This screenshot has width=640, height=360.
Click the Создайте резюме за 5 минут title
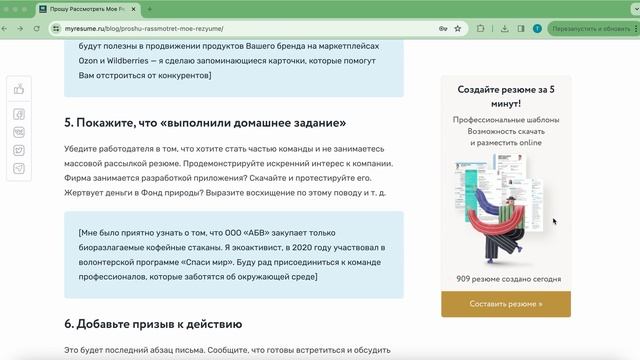pos(506,96)
